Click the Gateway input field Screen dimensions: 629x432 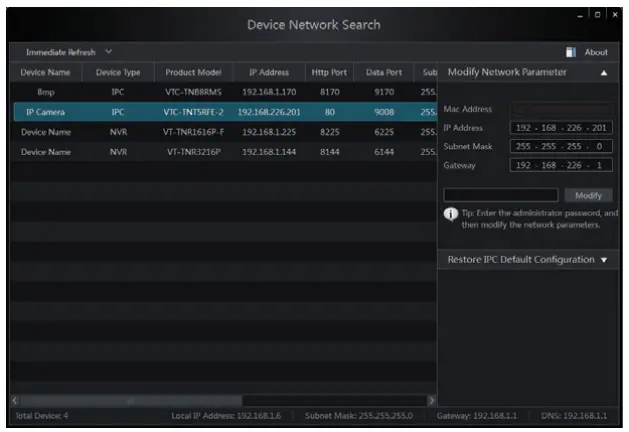(561, 165)
